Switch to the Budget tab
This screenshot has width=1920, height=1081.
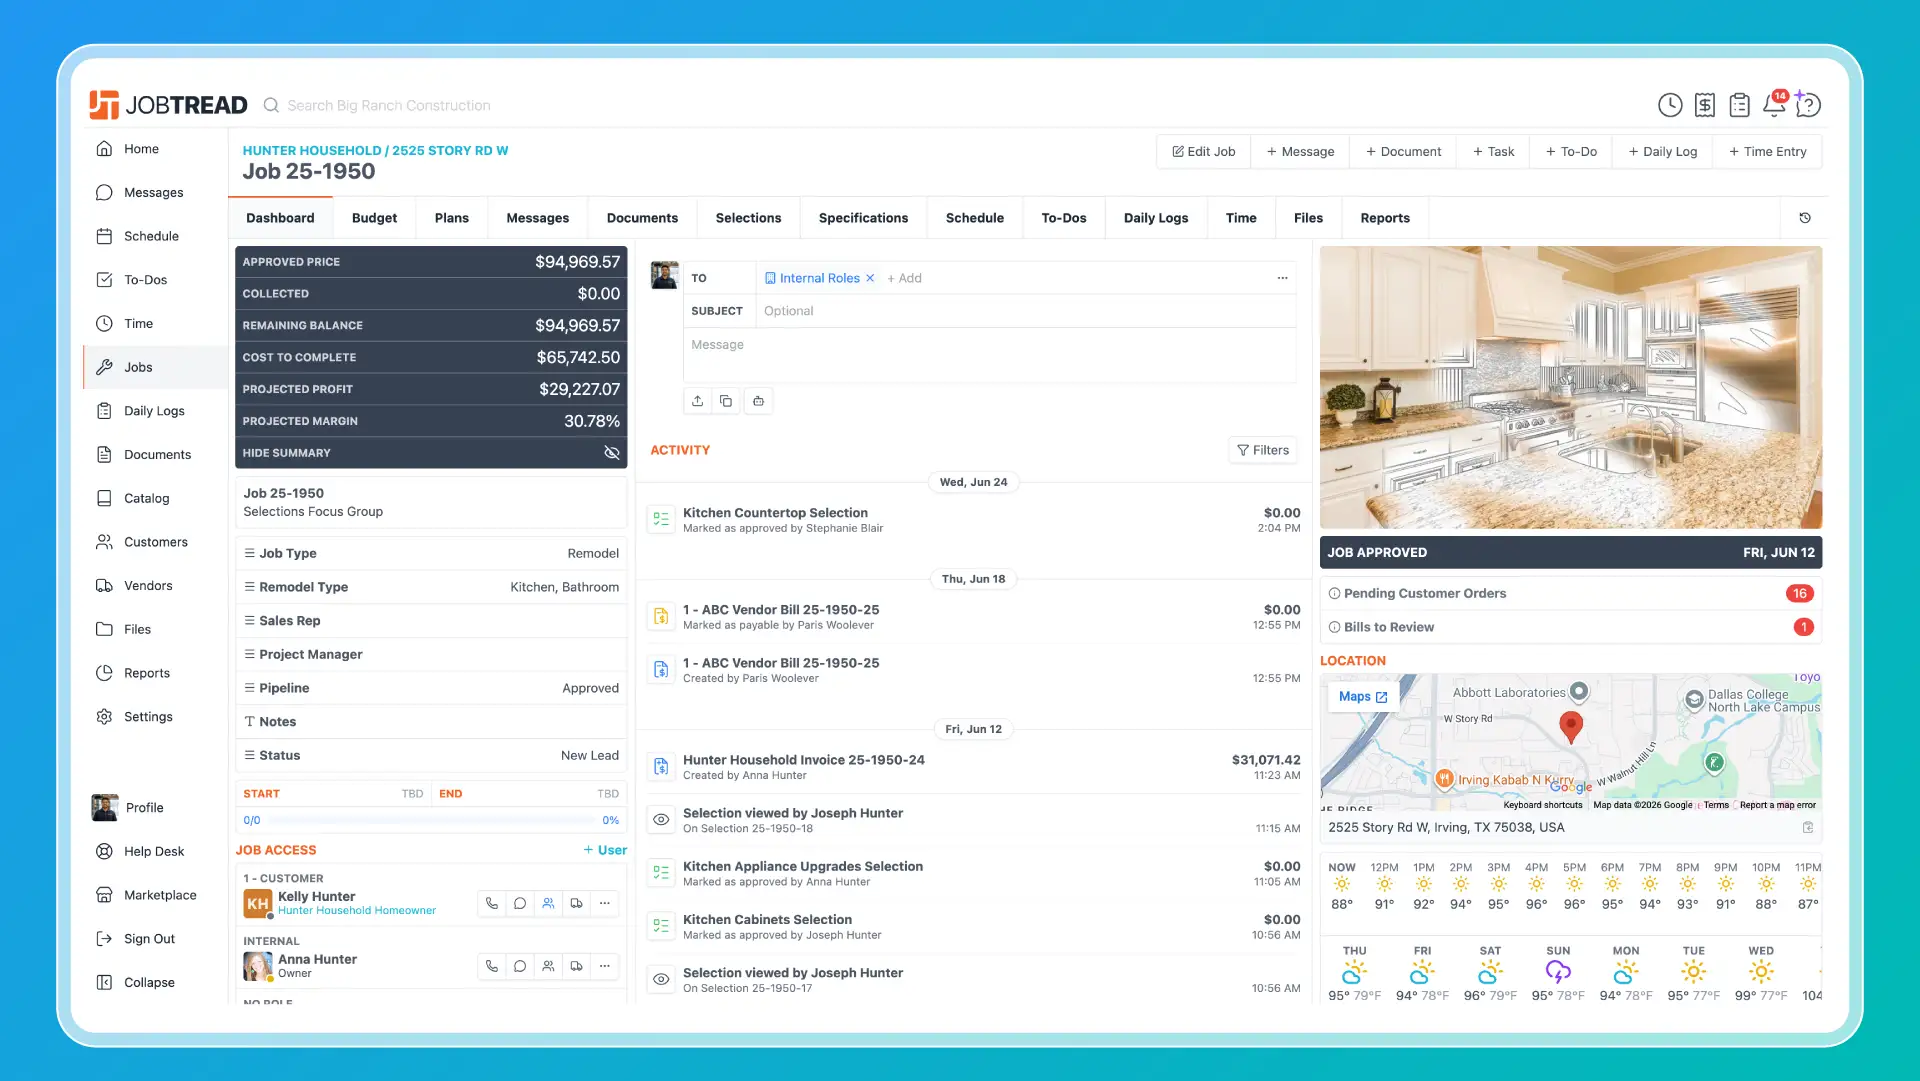tap(374, 218)
